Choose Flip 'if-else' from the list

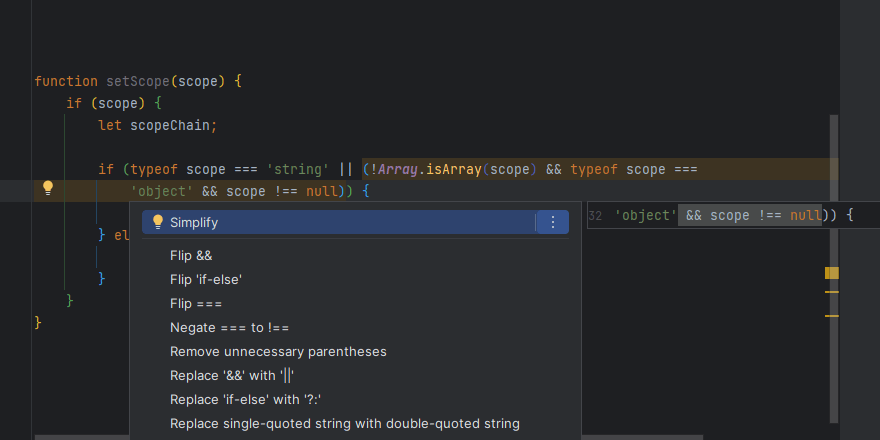pos(206,279)
